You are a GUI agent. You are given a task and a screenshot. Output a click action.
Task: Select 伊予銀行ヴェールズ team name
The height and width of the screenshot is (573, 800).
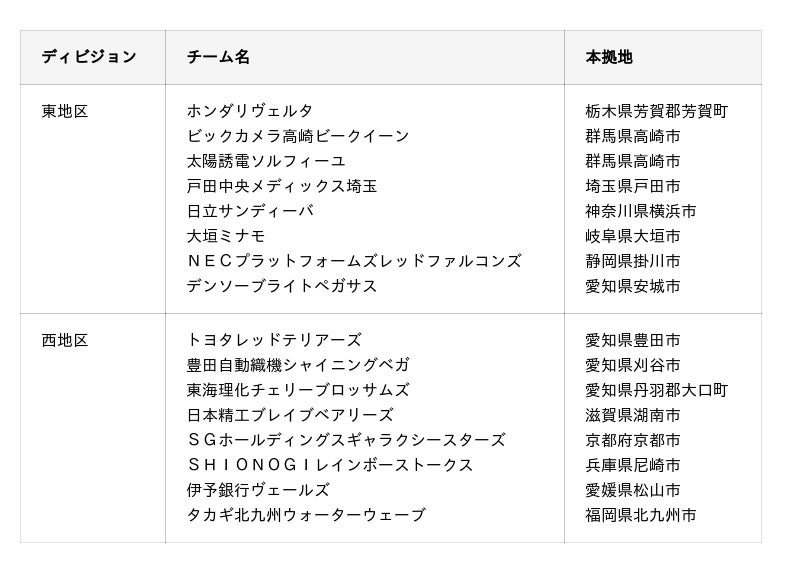tap(258, 490)
